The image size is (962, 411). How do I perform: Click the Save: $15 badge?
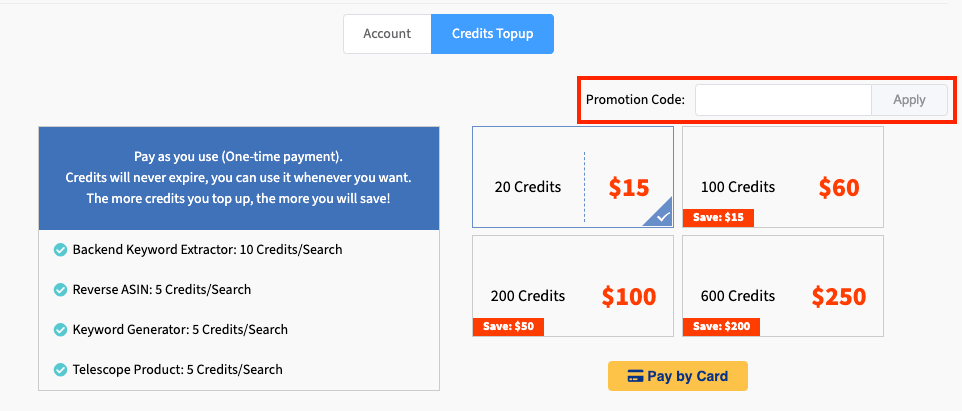[x=718, y=218]
